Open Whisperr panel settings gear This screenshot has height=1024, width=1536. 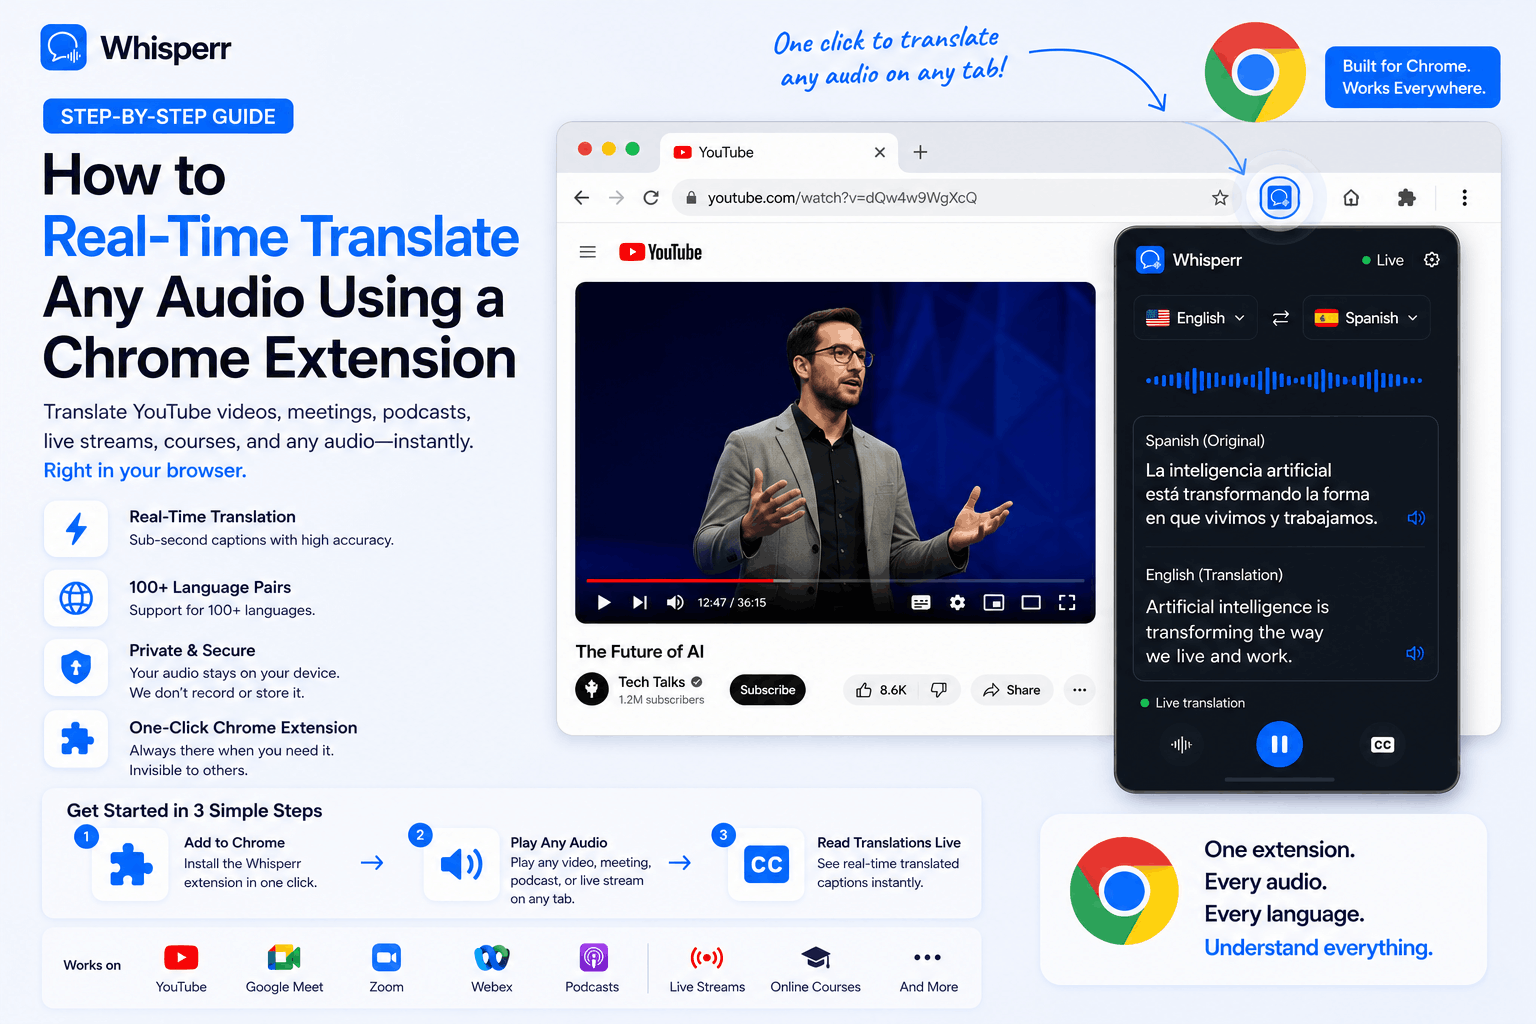(x=1432, y=260)
